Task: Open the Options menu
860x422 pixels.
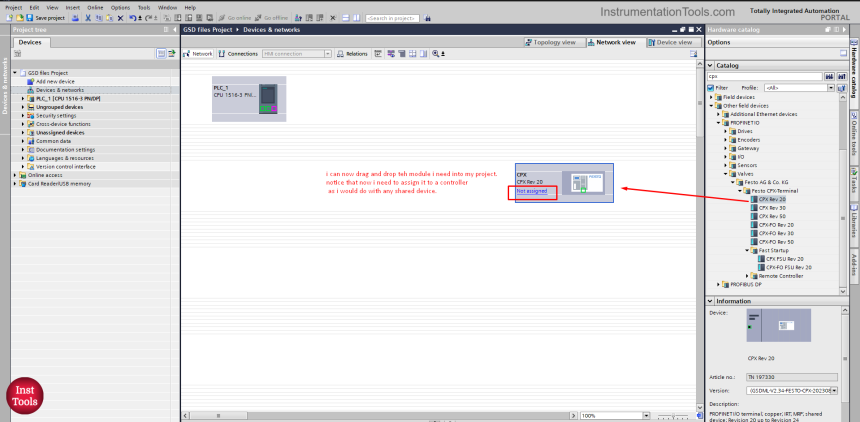Action: click(120, 8)
